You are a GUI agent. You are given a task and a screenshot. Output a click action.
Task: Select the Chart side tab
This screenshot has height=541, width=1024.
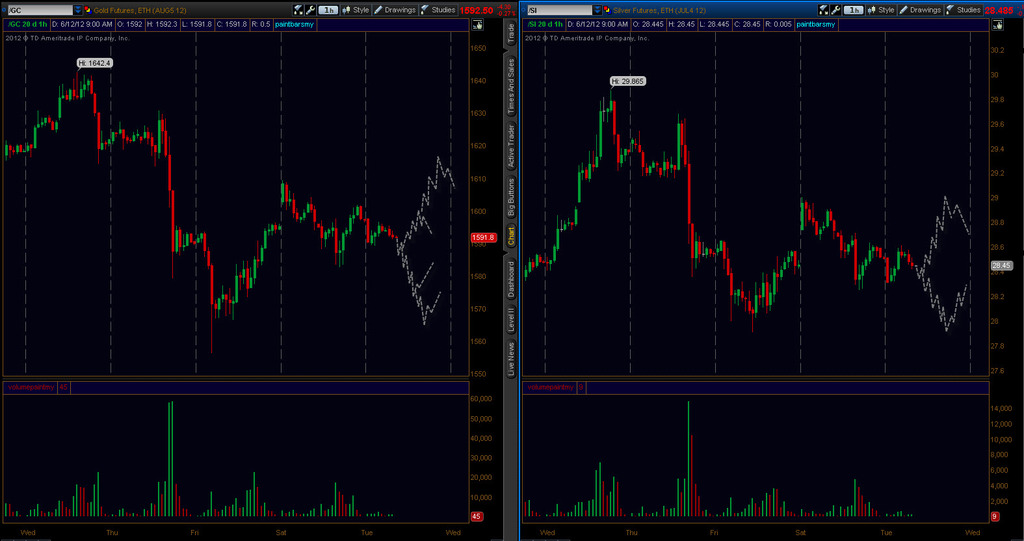click(511, 235)
